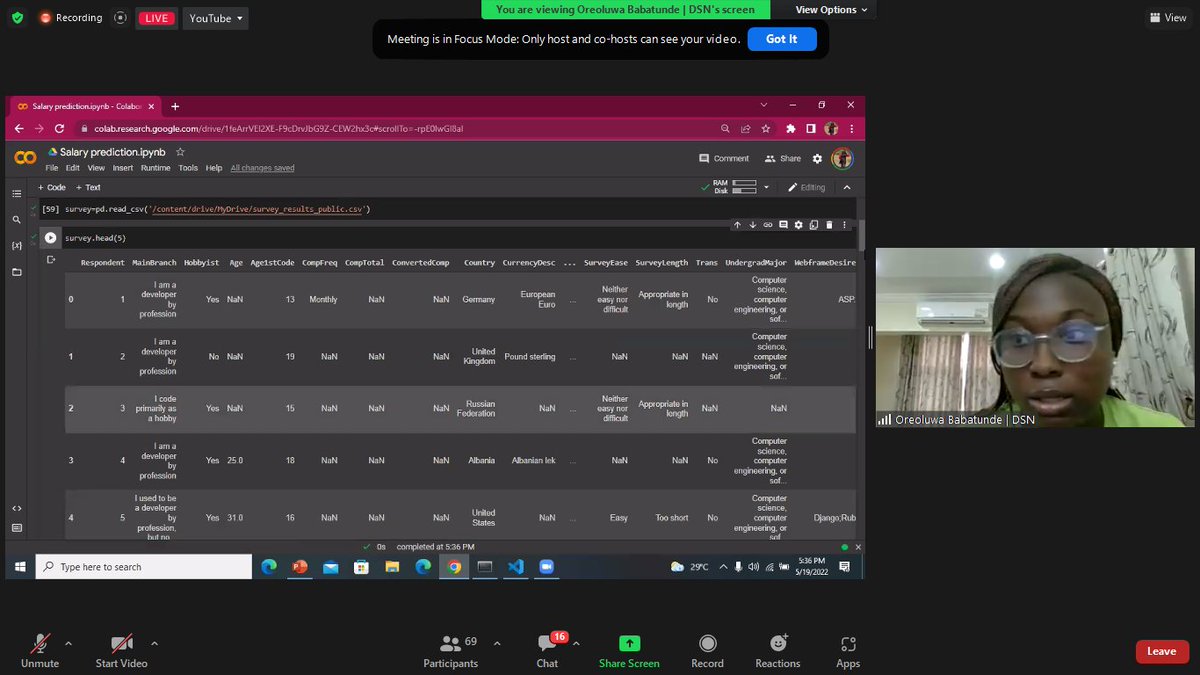Open YouTube live stream dropdown
This screenshot has height=675, width=1200.
coord(216,18)
